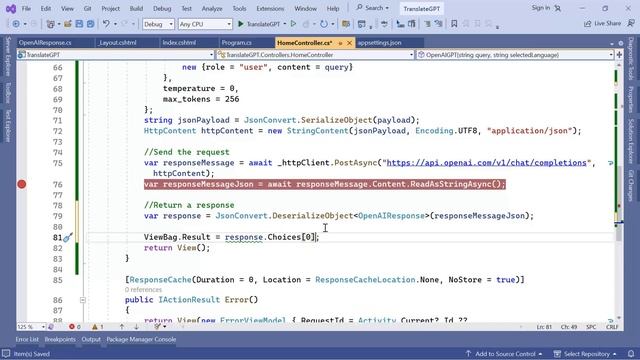Image resolution: width=640 pixels, height=360 pixels.
Task: Click the New Project toolbar icon
Action: (x=50, y=24)
